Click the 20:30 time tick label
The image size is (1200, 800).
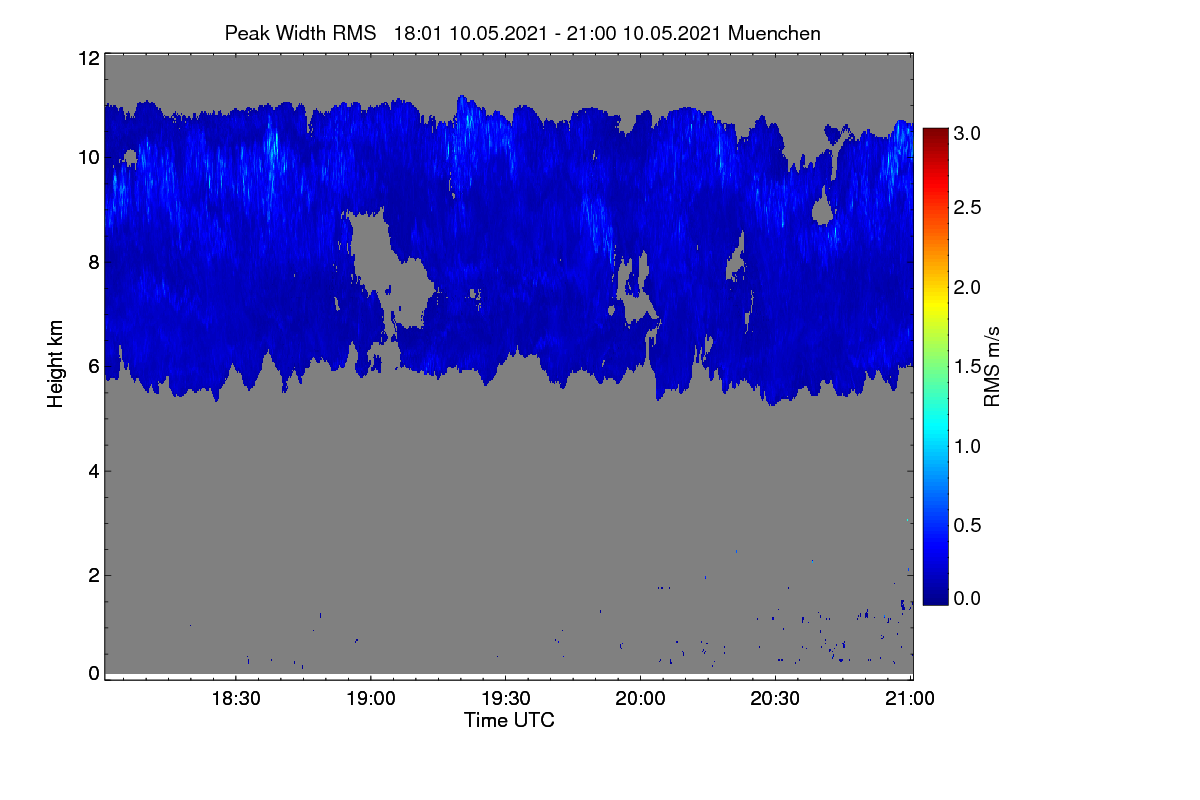coord(776,699)
